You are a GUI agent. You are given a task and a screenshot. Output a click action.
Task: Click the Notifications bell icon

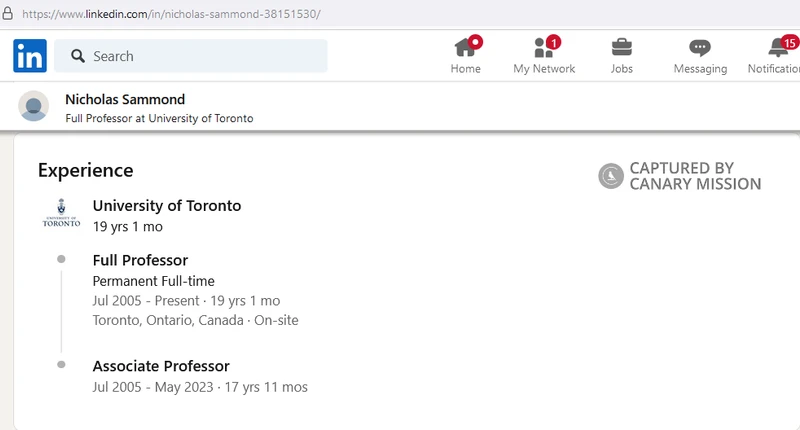[778, 47]
